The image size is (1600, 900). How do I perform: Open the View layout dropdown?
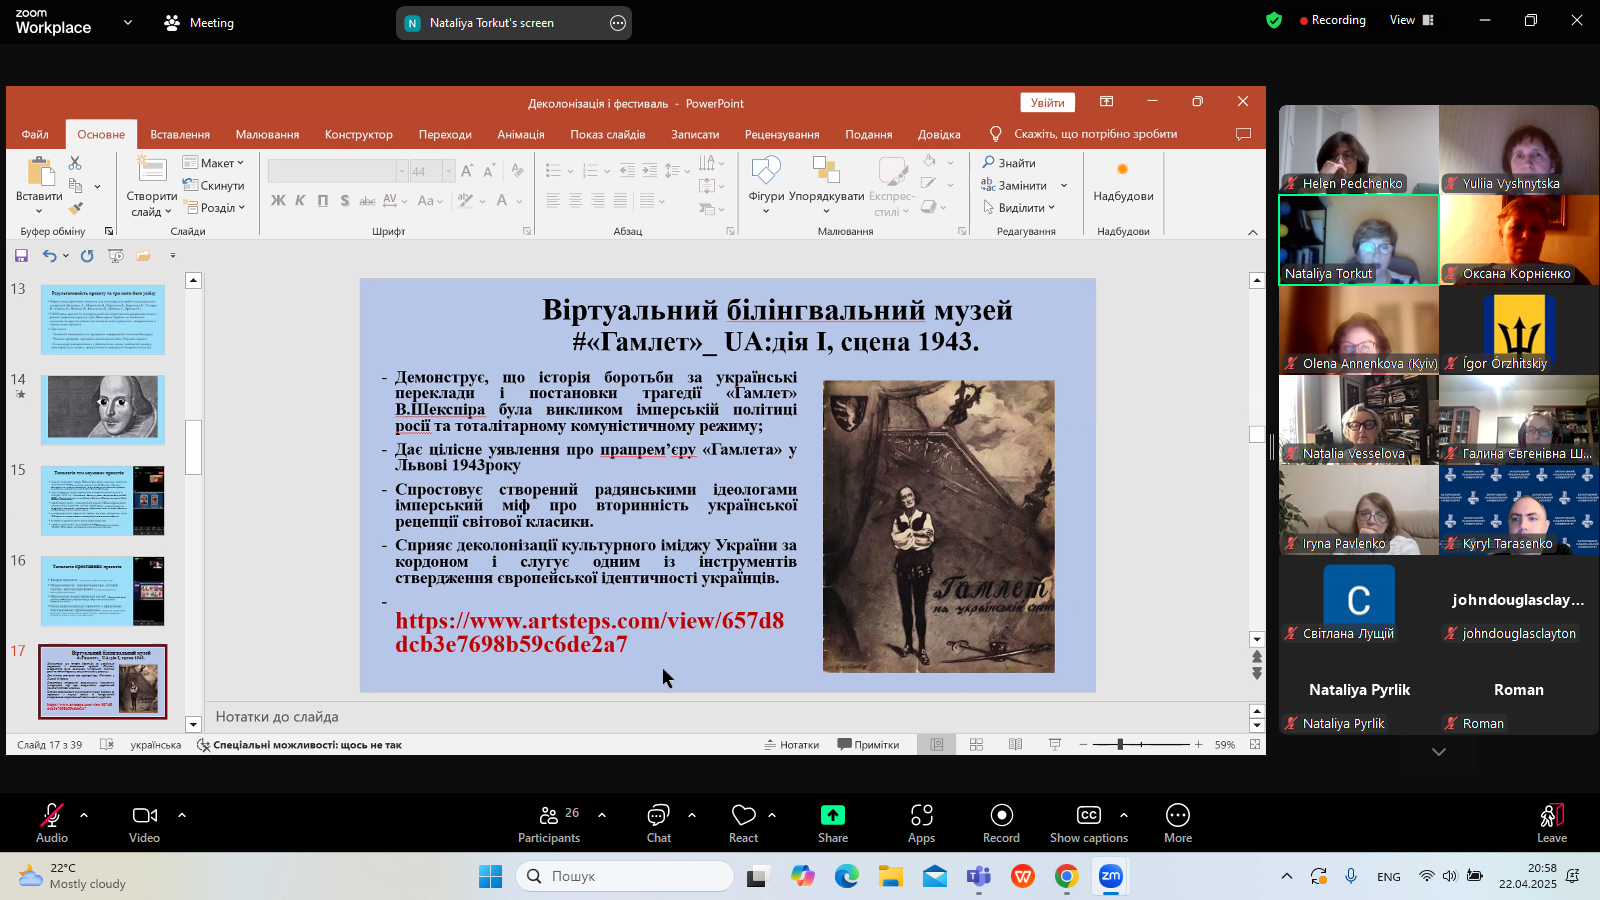(1411, 20)
